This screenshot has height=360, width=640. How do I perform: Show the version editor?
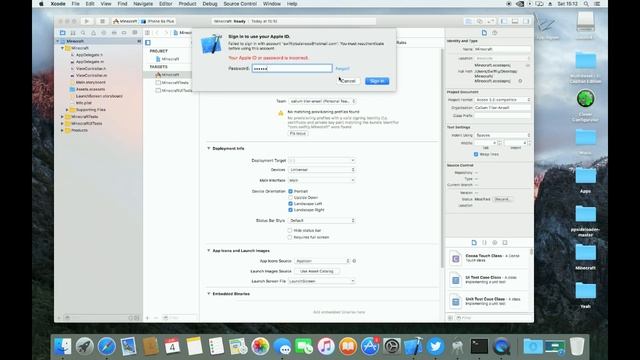click(491, 21)
